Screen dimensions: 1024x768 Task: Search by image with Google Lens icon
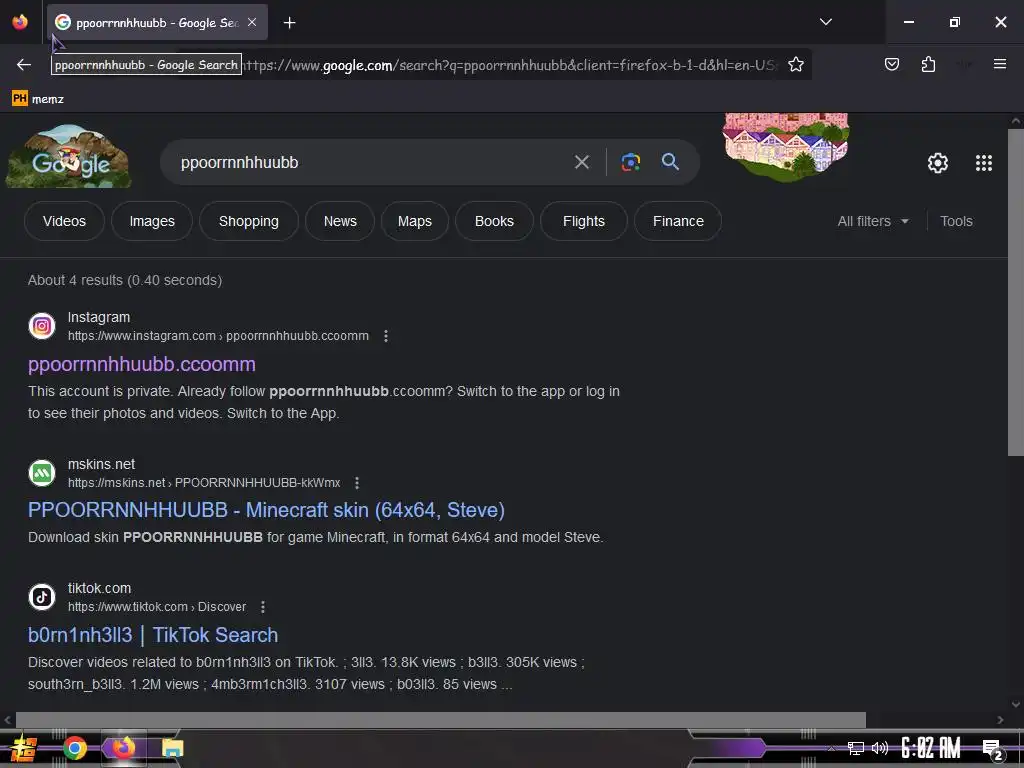(630, 162)
